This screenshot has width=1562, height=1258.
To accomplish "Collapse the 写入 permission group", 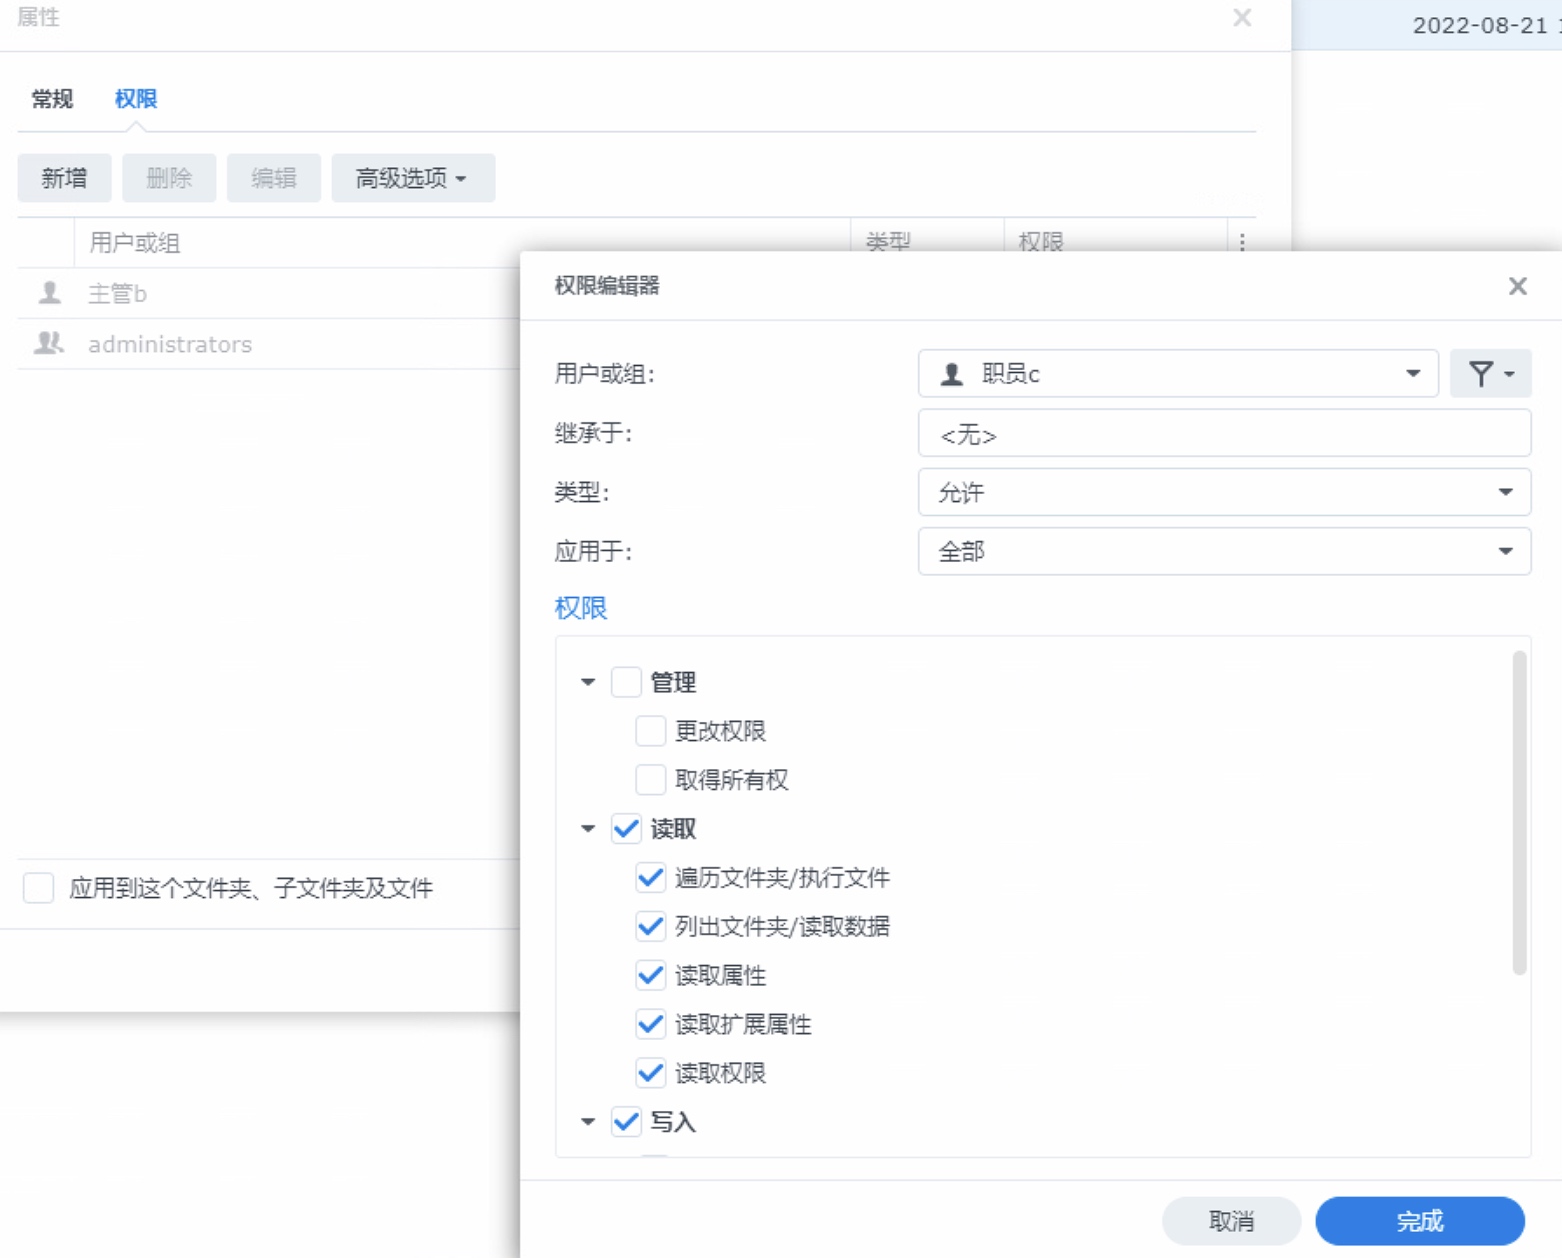I will coord(588,1122).
